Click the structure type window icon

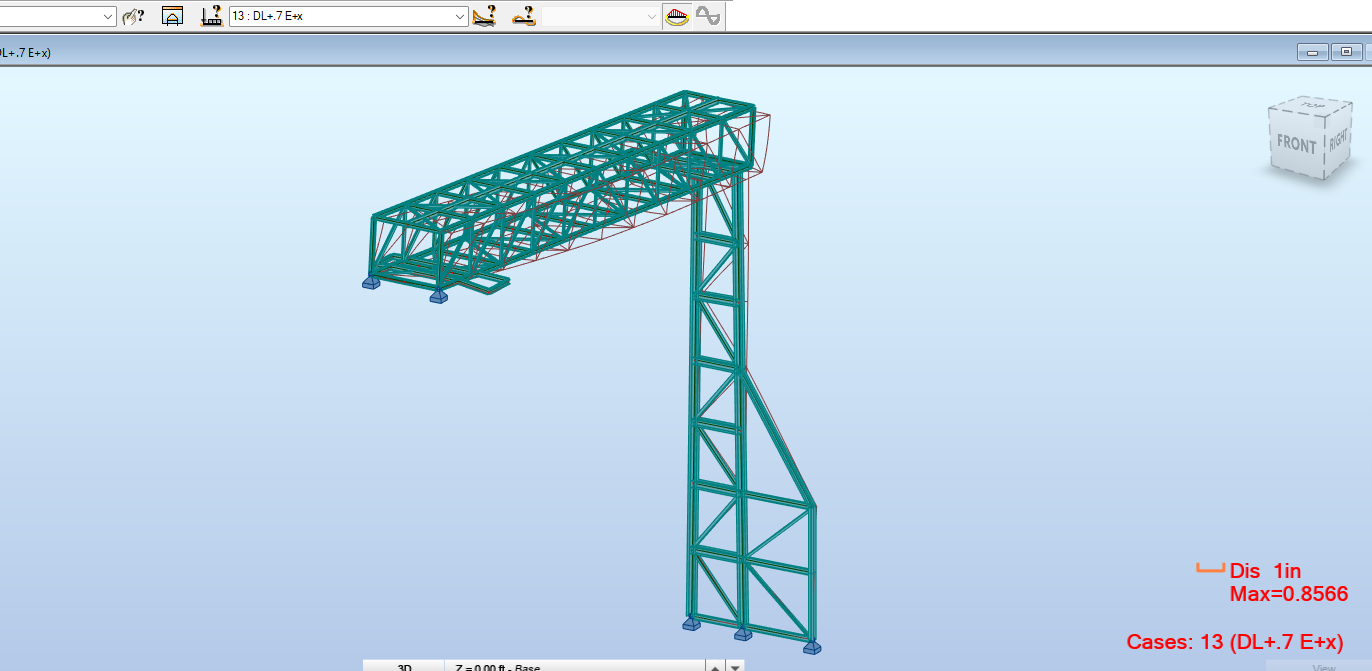172,16
